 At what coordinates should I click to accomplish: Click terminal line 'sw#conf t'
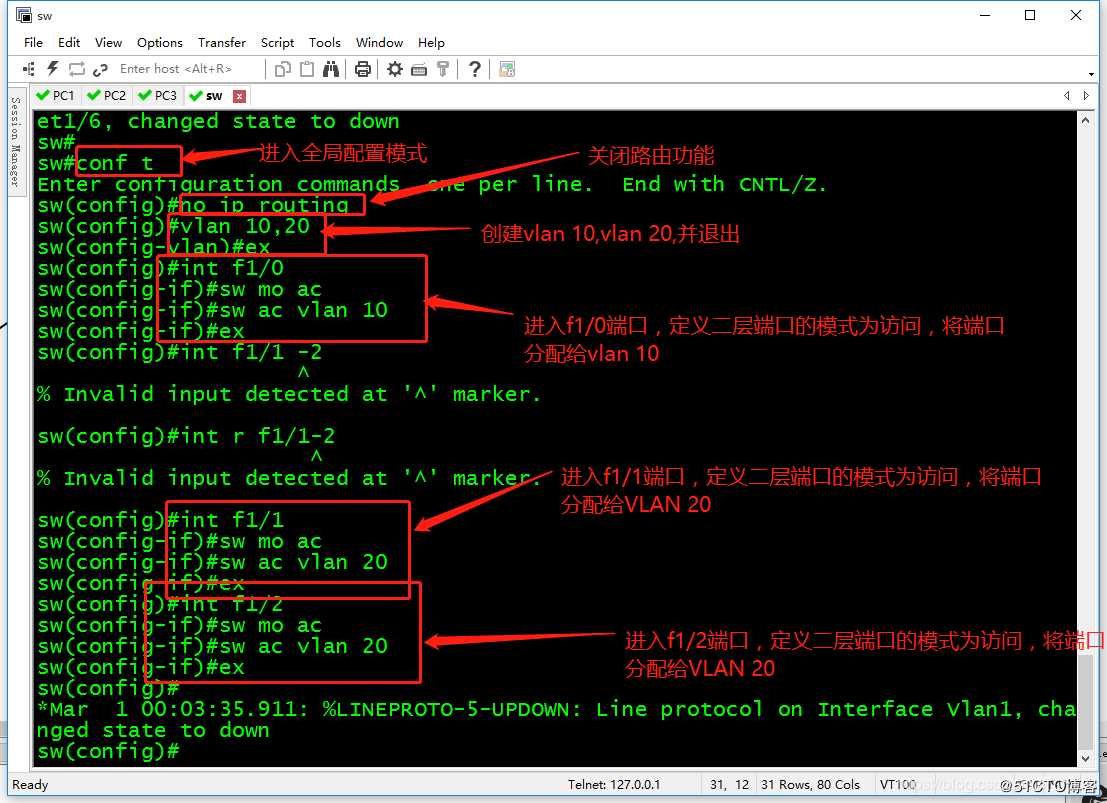[x=95, y=163]
